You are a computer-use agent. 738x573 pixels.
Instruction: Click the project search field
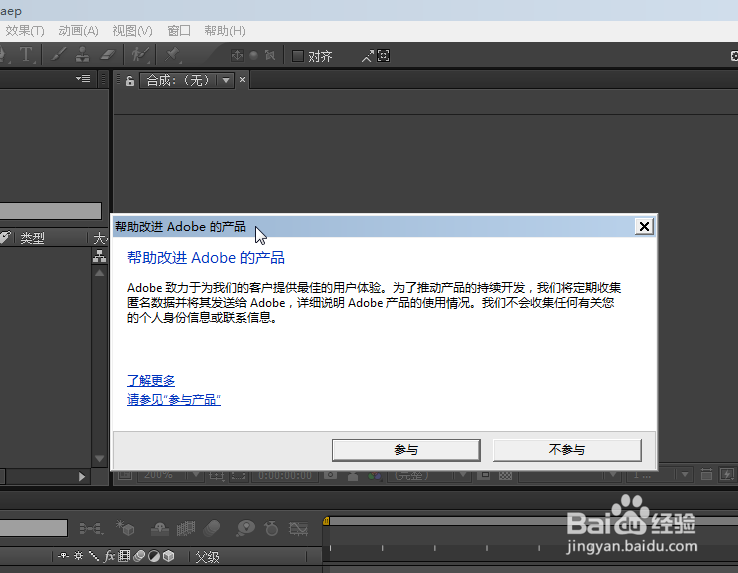point(50,210)
